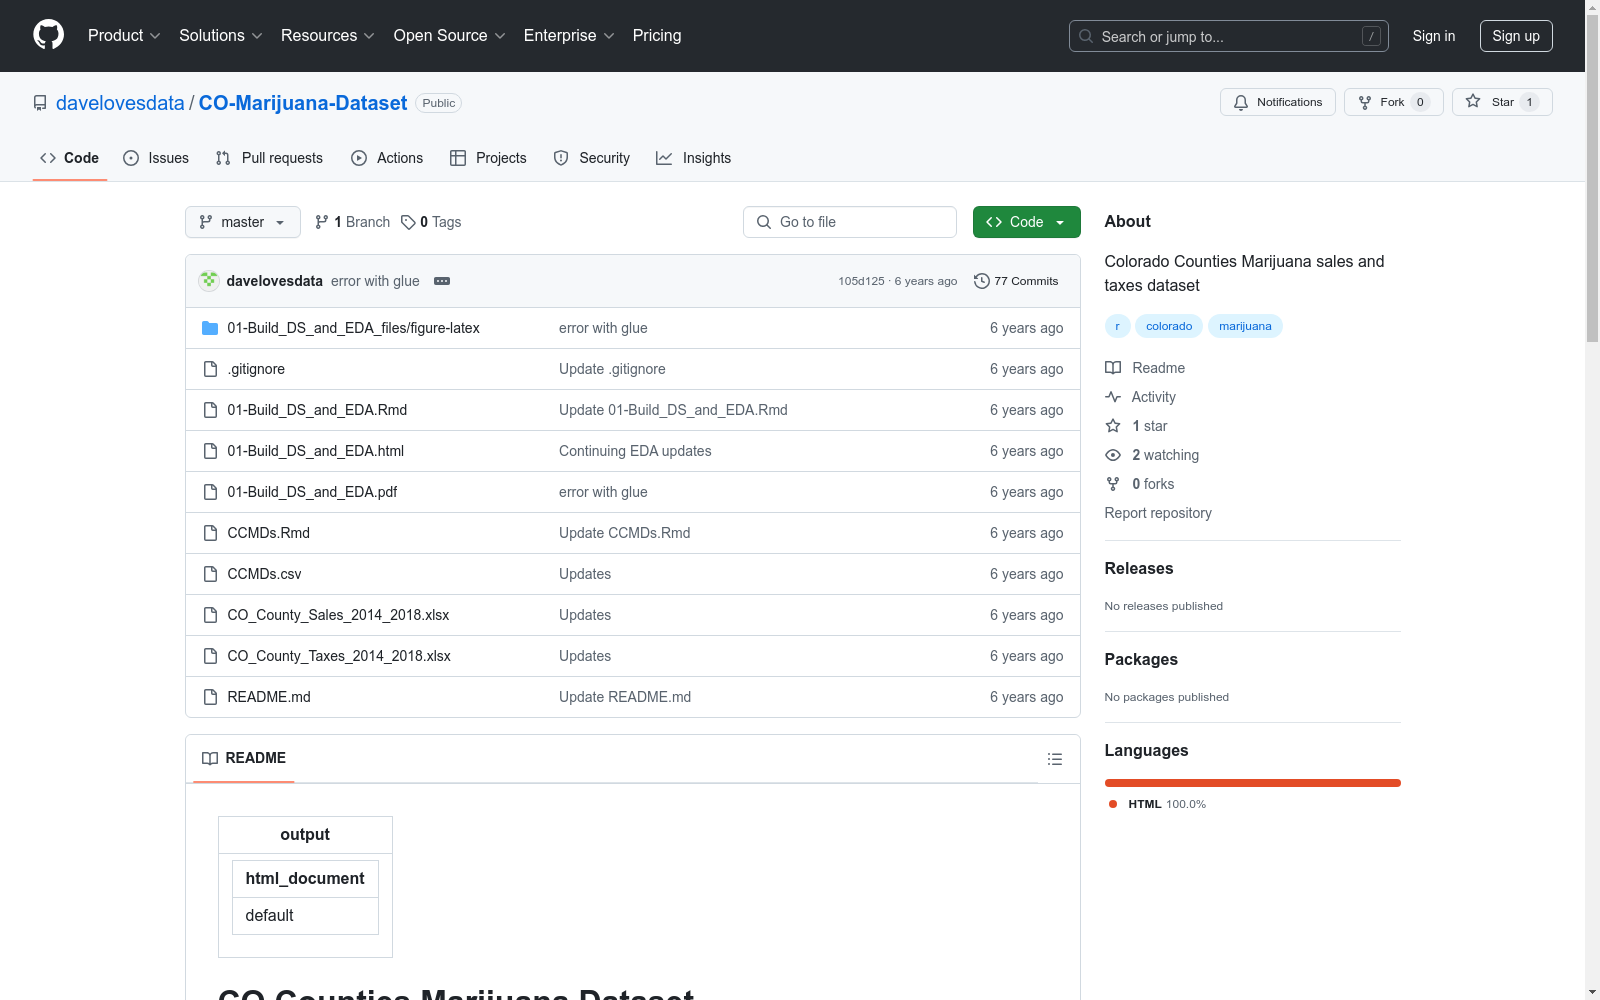The image size is (1600, 1000).
Task: Open the 'r' topic tag
Action: click(x=1117, y=326)
